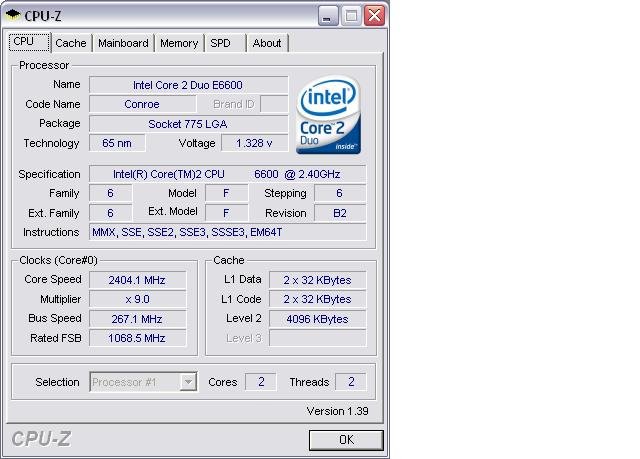
Task: Click the Level 2 cache value field
Action: [316, 319]
